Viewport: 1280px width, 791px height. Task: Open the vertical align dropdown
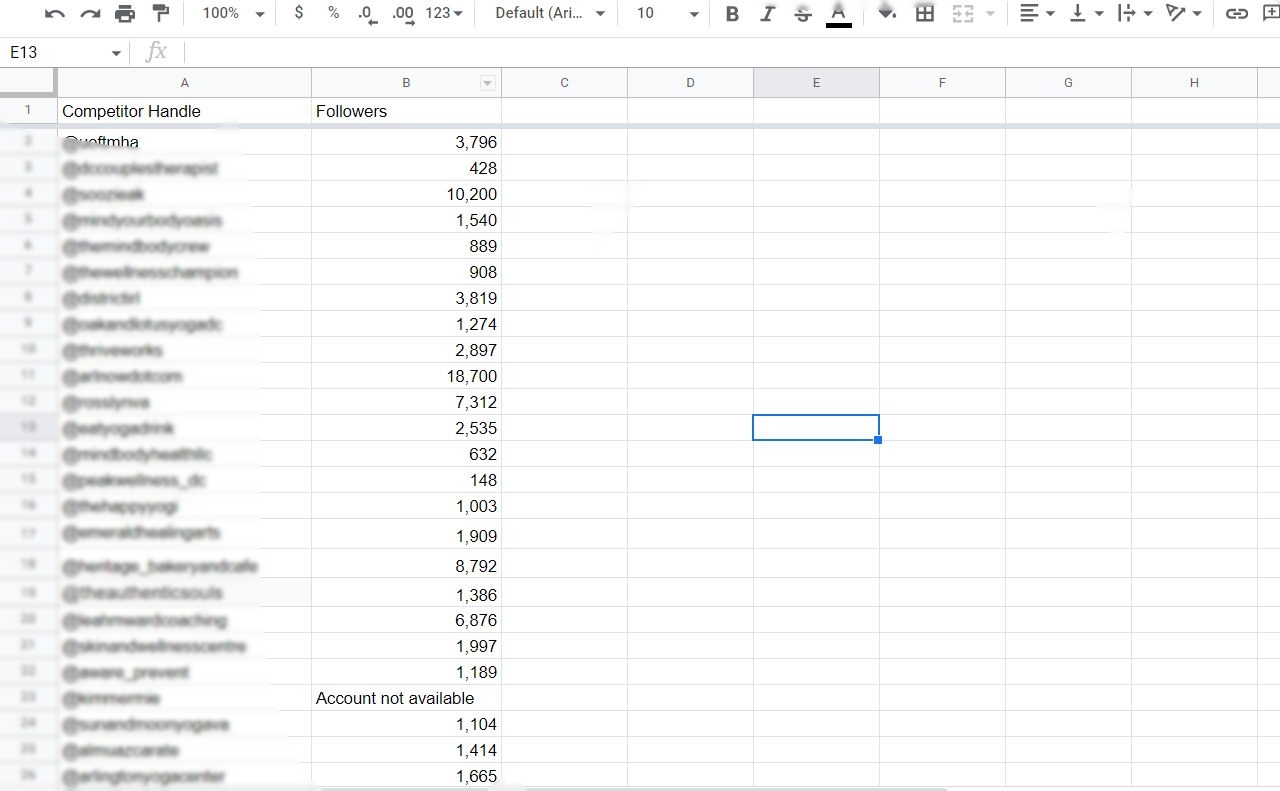pos(1086,13)
